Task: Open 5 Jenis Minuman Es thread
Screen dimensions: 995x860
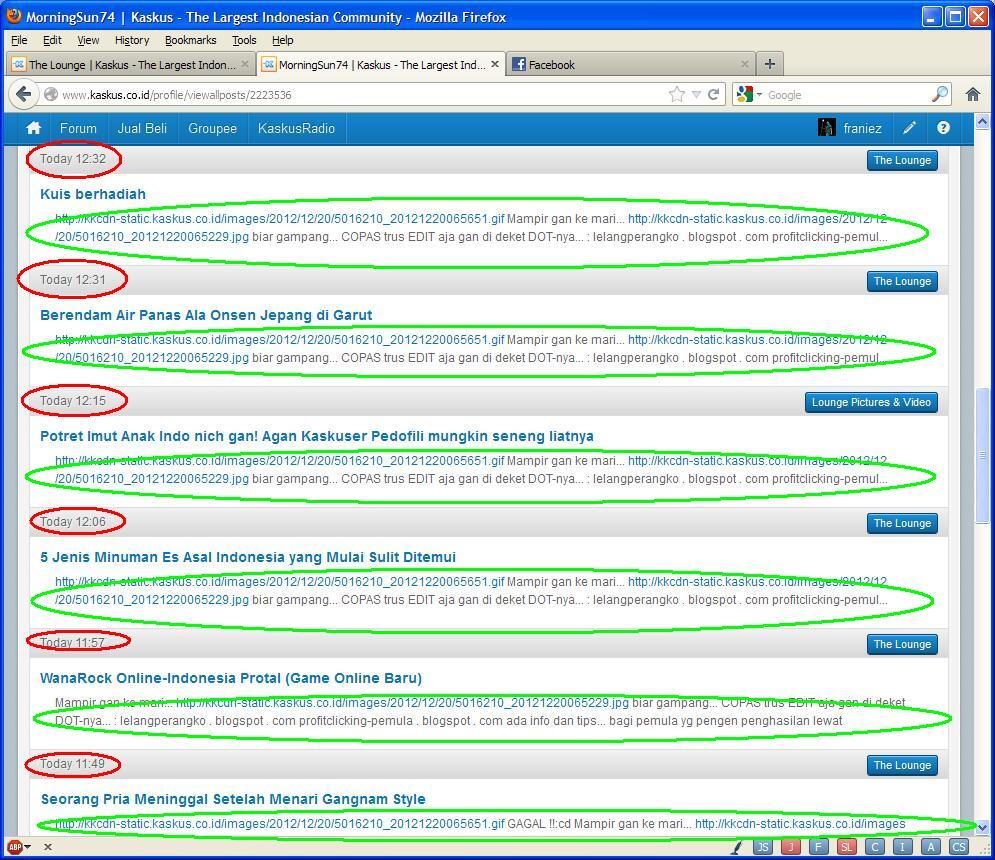Action: [x=248, y=557]
